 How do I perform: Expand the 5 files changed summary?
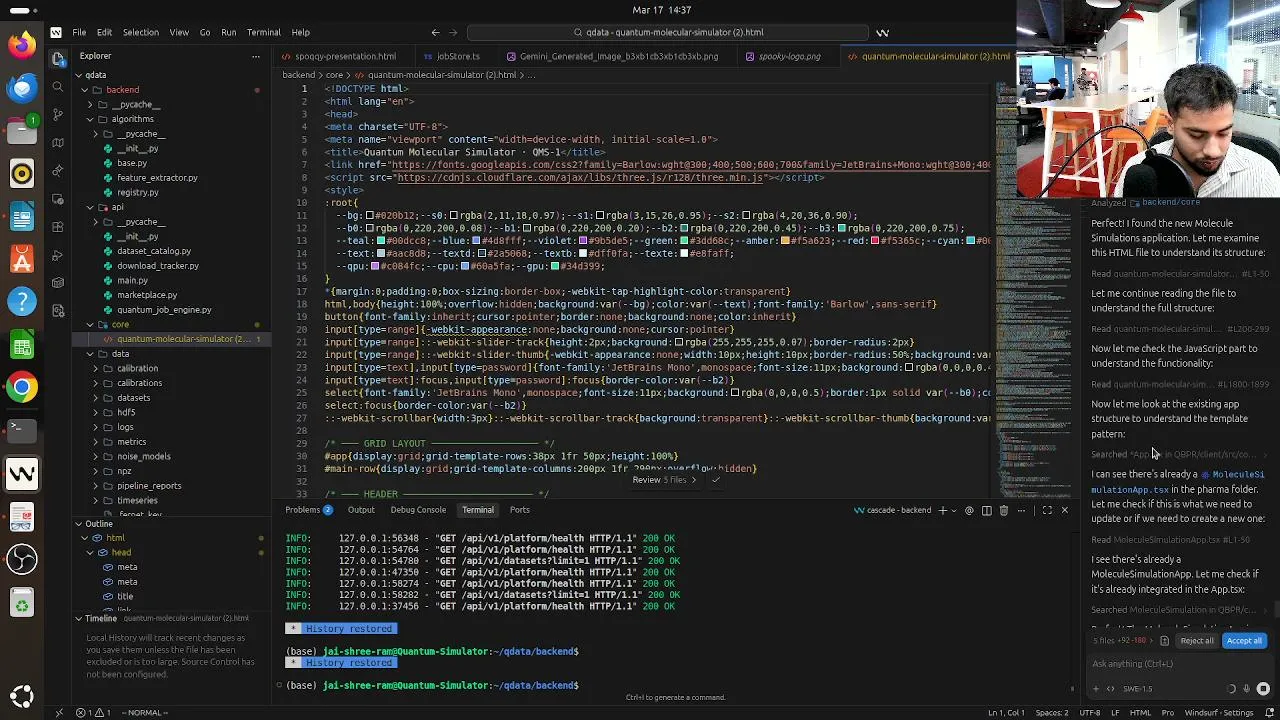[x=1122, y=641]
